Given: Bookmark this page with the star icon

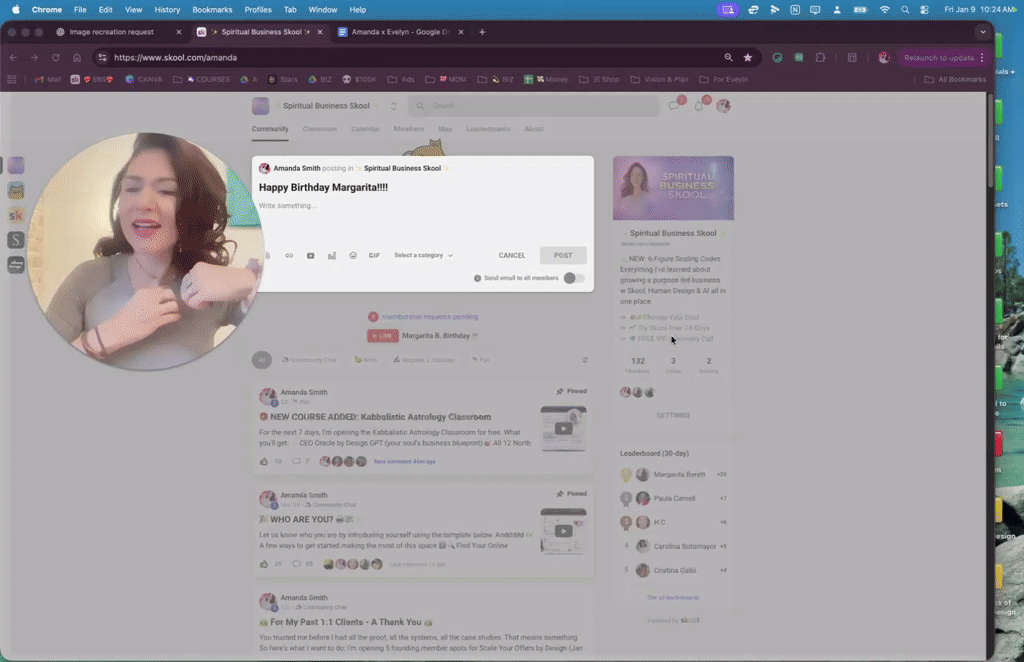Looking at the screenshot, I should [748, 57].
